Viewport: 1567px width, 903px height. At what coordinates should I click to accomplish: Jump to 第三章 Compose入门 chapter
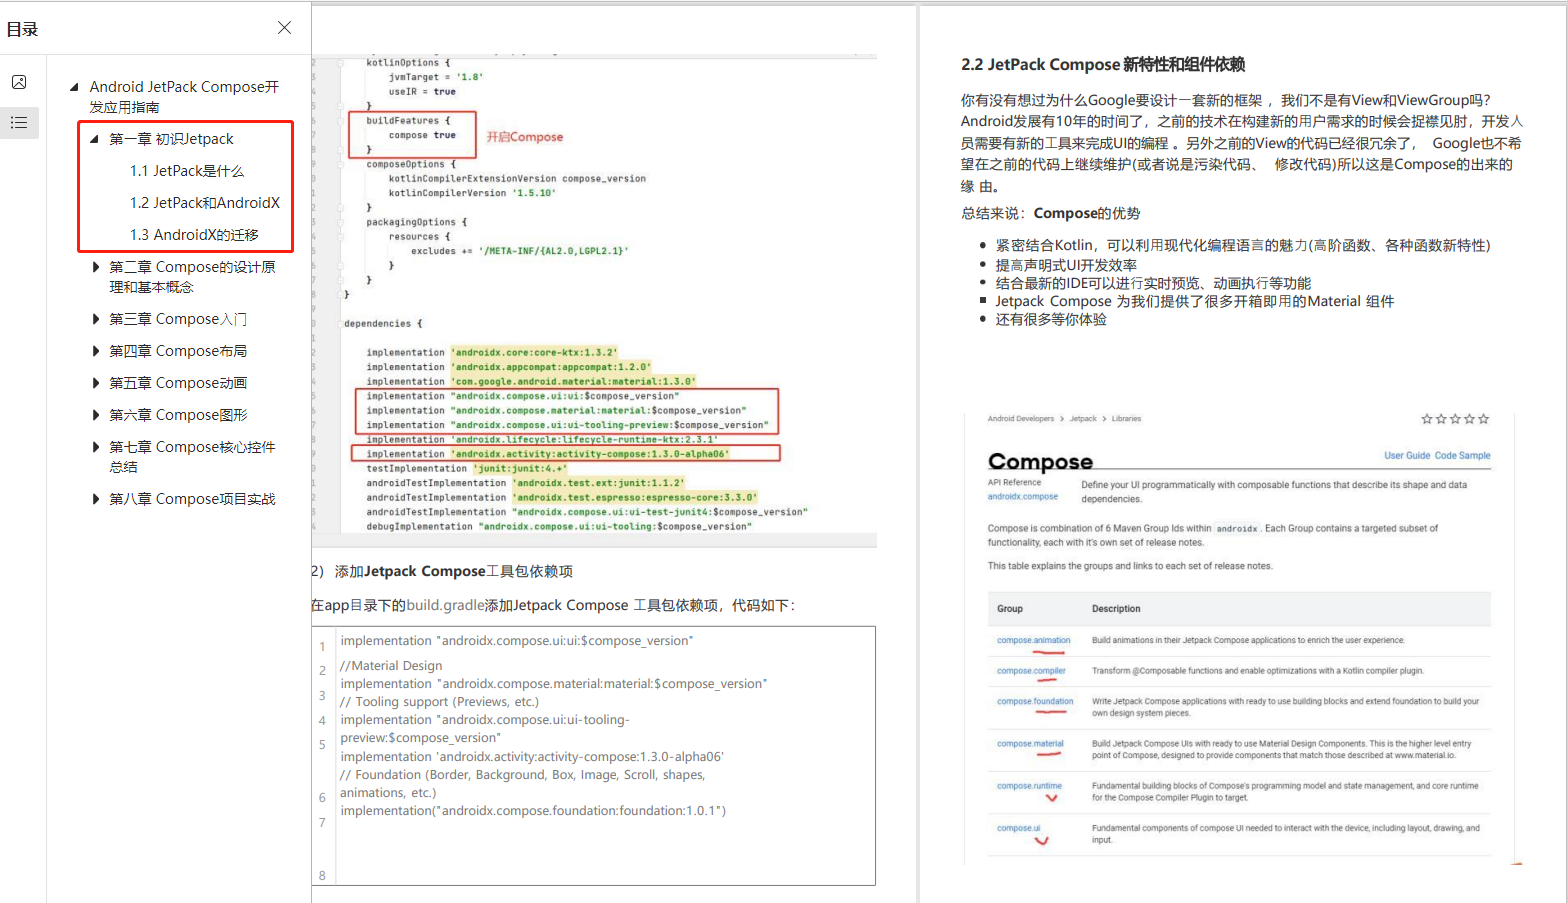178,319
